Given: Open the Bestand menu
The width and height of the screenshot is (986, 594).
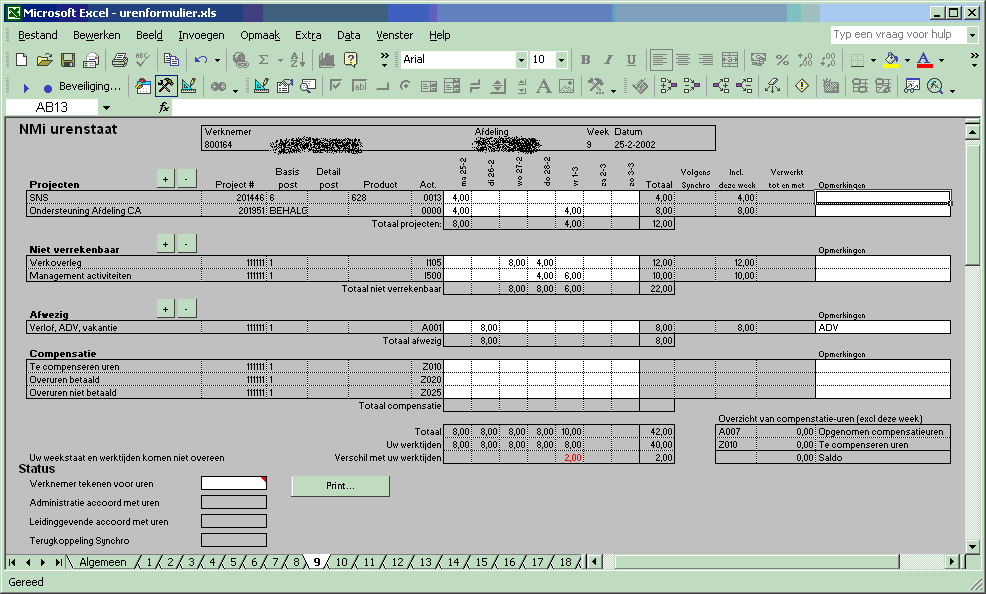Looking at the screenshot, I should pyautogui.click(x=38, y=35).
